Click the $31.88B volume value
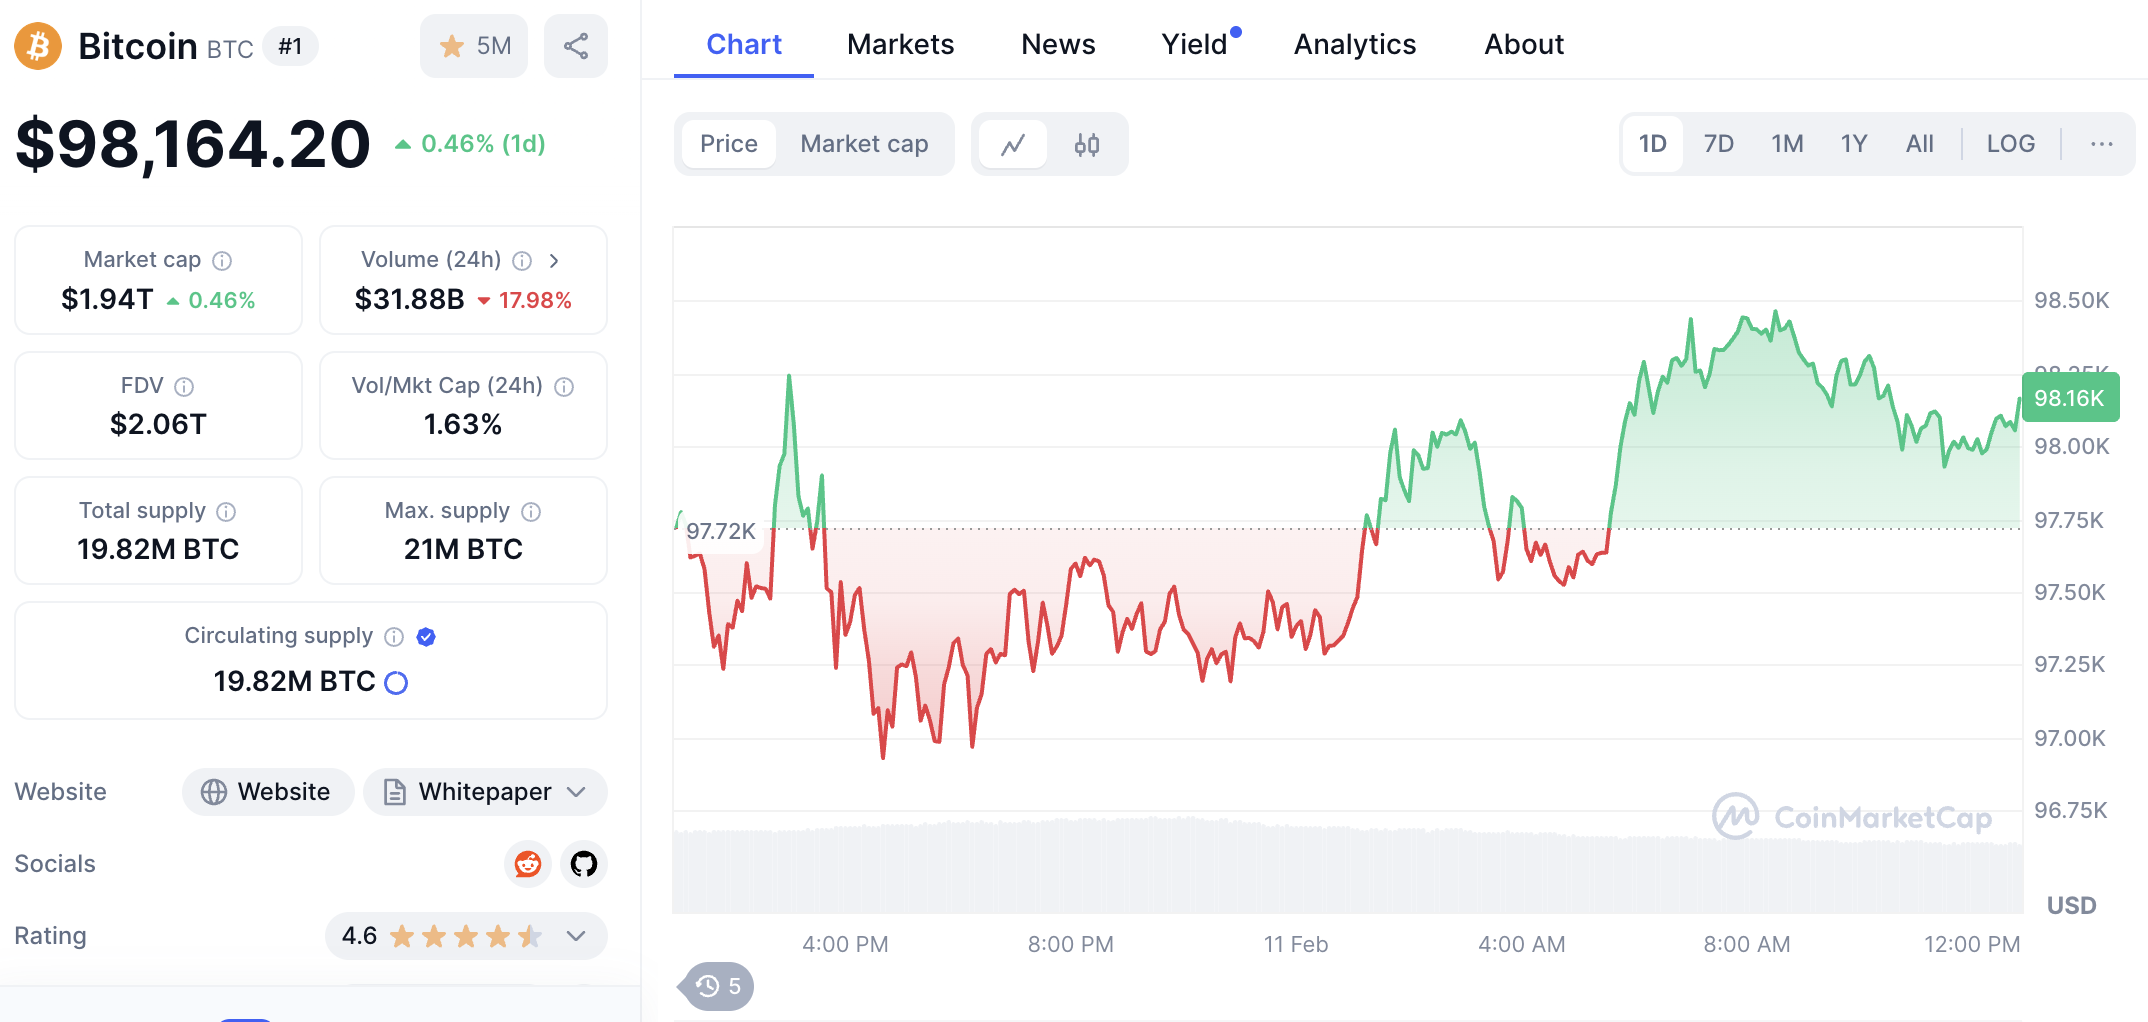 coord(410,300)
